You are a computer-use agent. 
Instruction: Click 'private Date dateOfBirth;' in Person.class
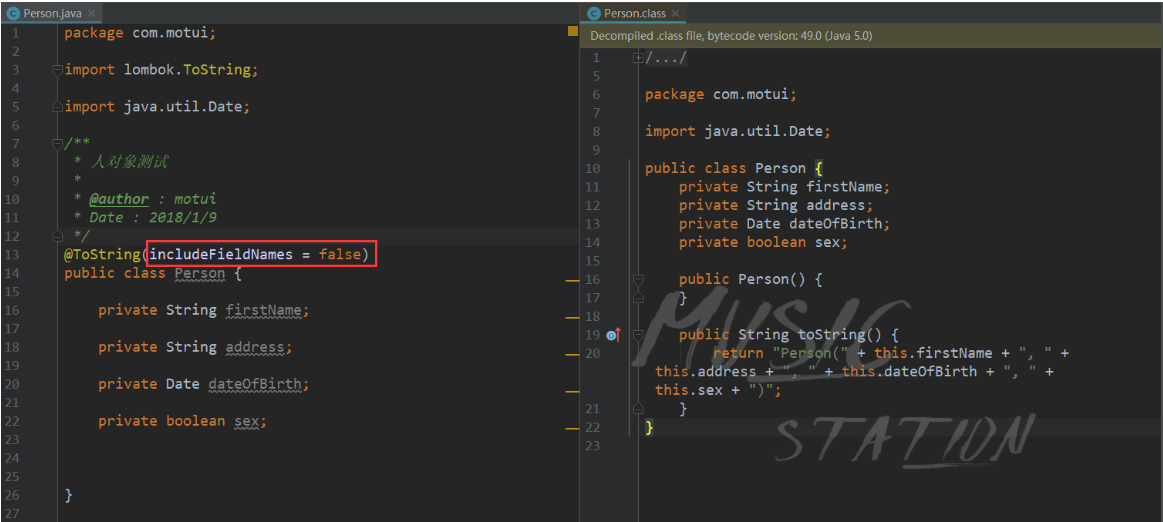pyautogui.click(x=784, y=224)
